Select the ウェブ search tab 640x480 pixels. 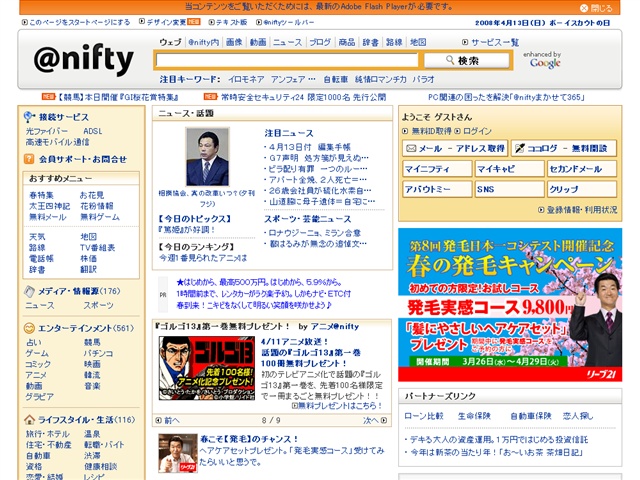pyautogui.click(x=170, y=42)
